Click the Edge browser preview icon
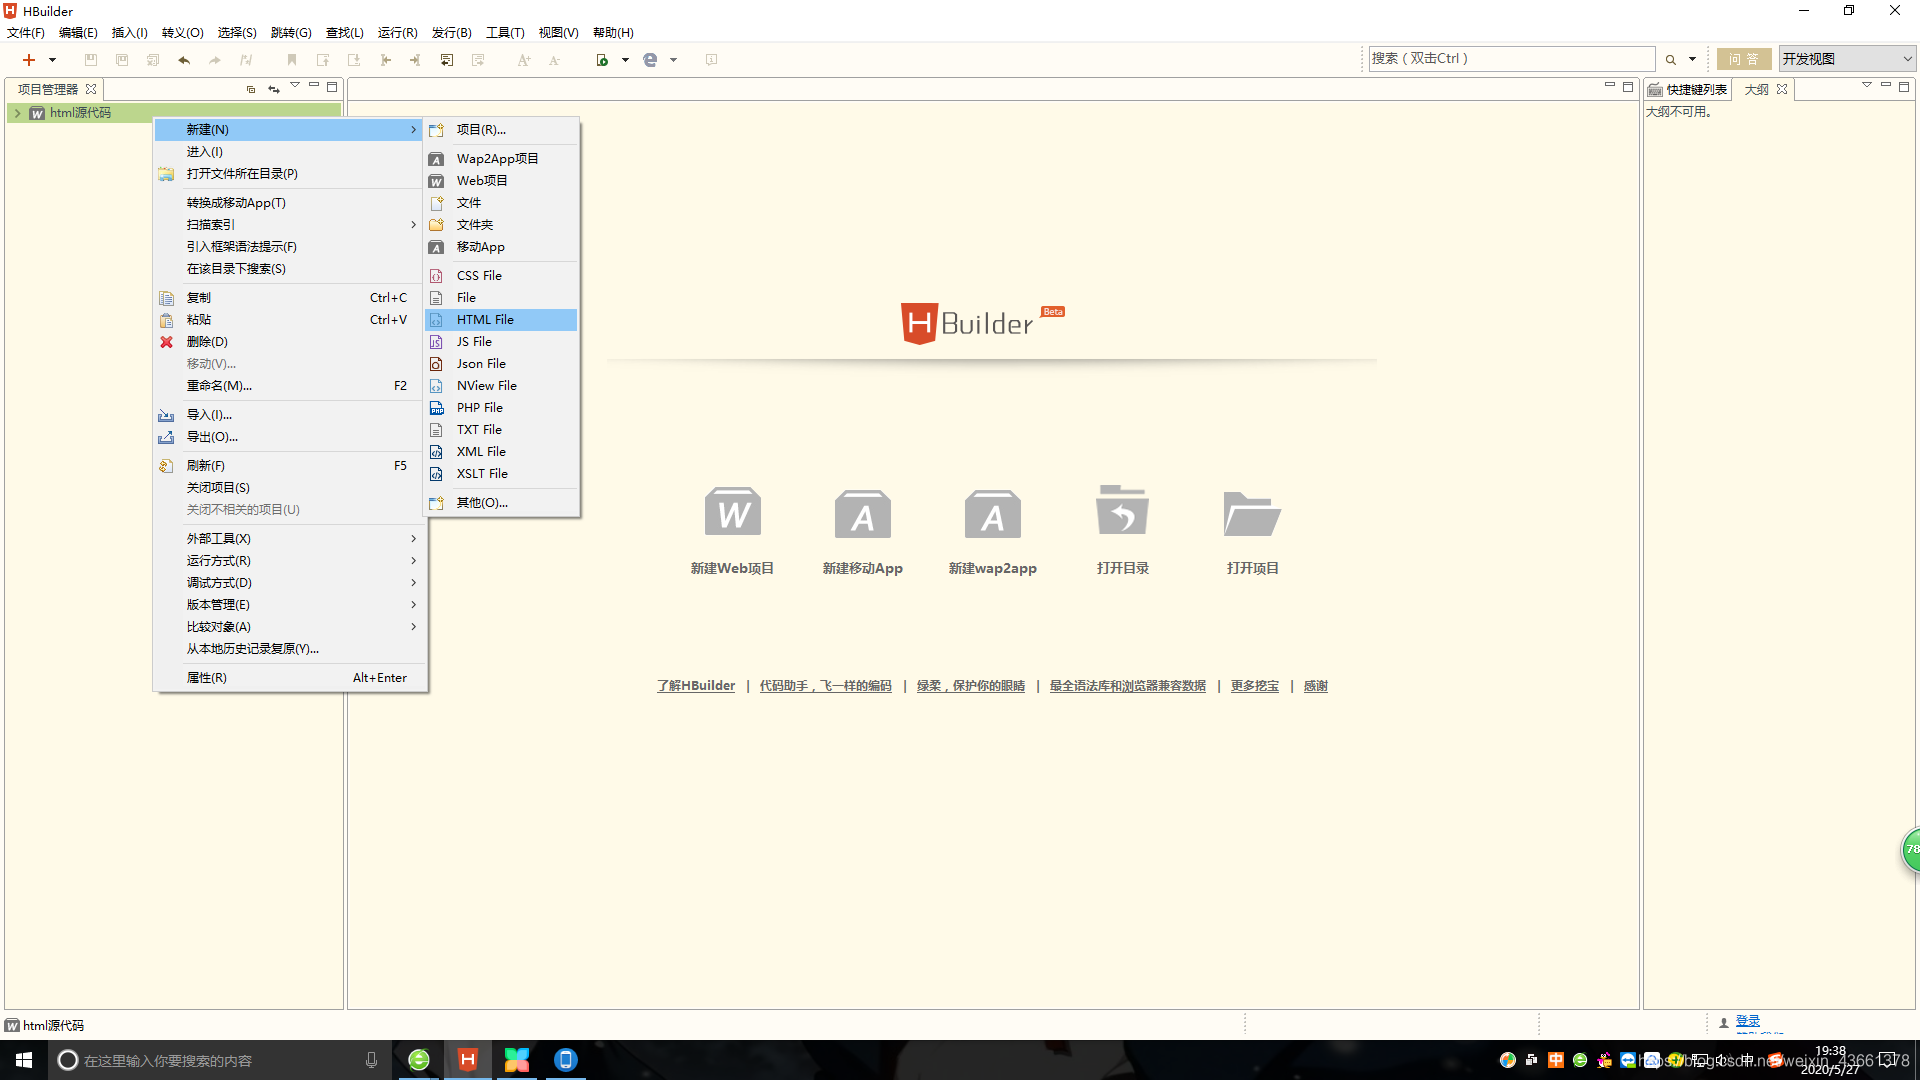This screenshot has width=1920, height=1080. [650, 60]
